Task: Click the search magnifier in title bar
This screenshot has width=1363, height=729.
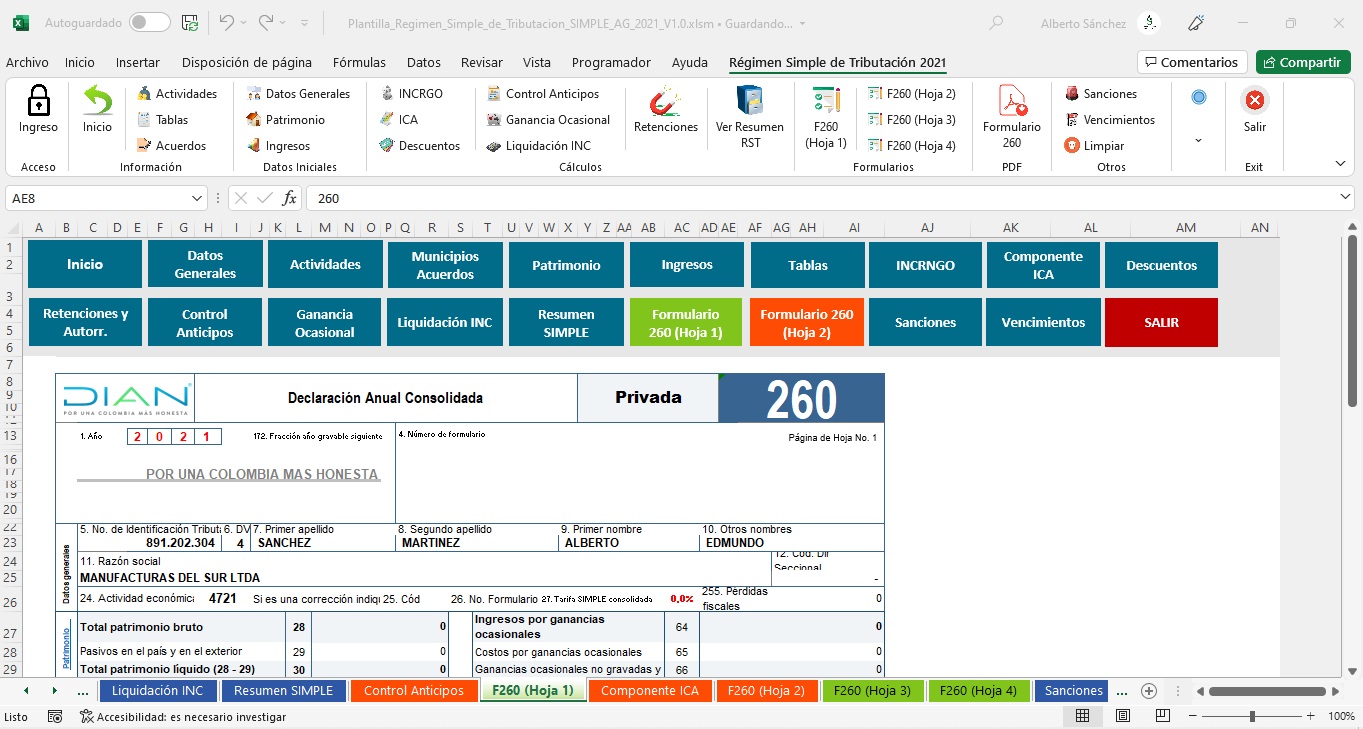Action: tap(995, 23)
